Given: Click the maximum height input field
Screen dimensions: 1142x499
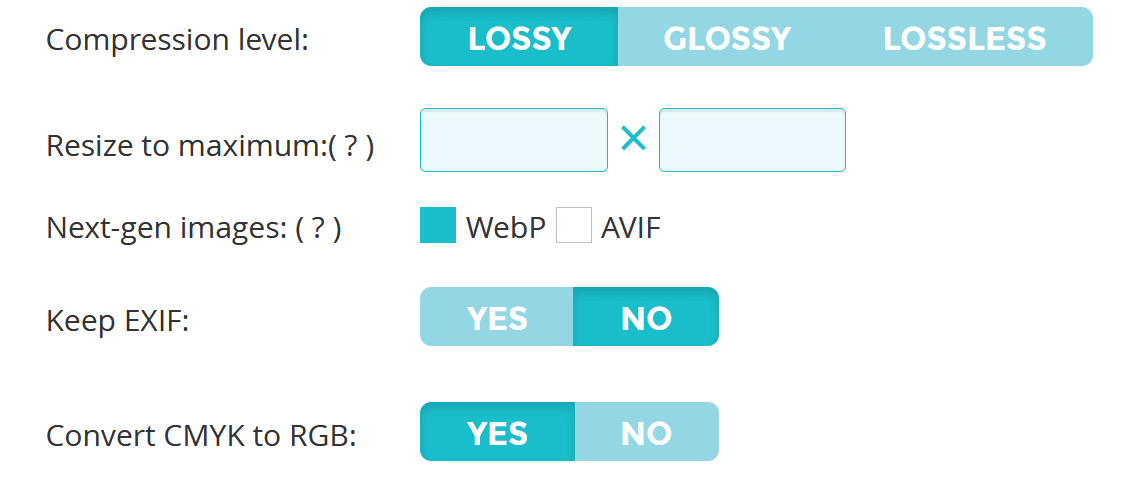Looking at the screenshot, I should tap(752, 140).
